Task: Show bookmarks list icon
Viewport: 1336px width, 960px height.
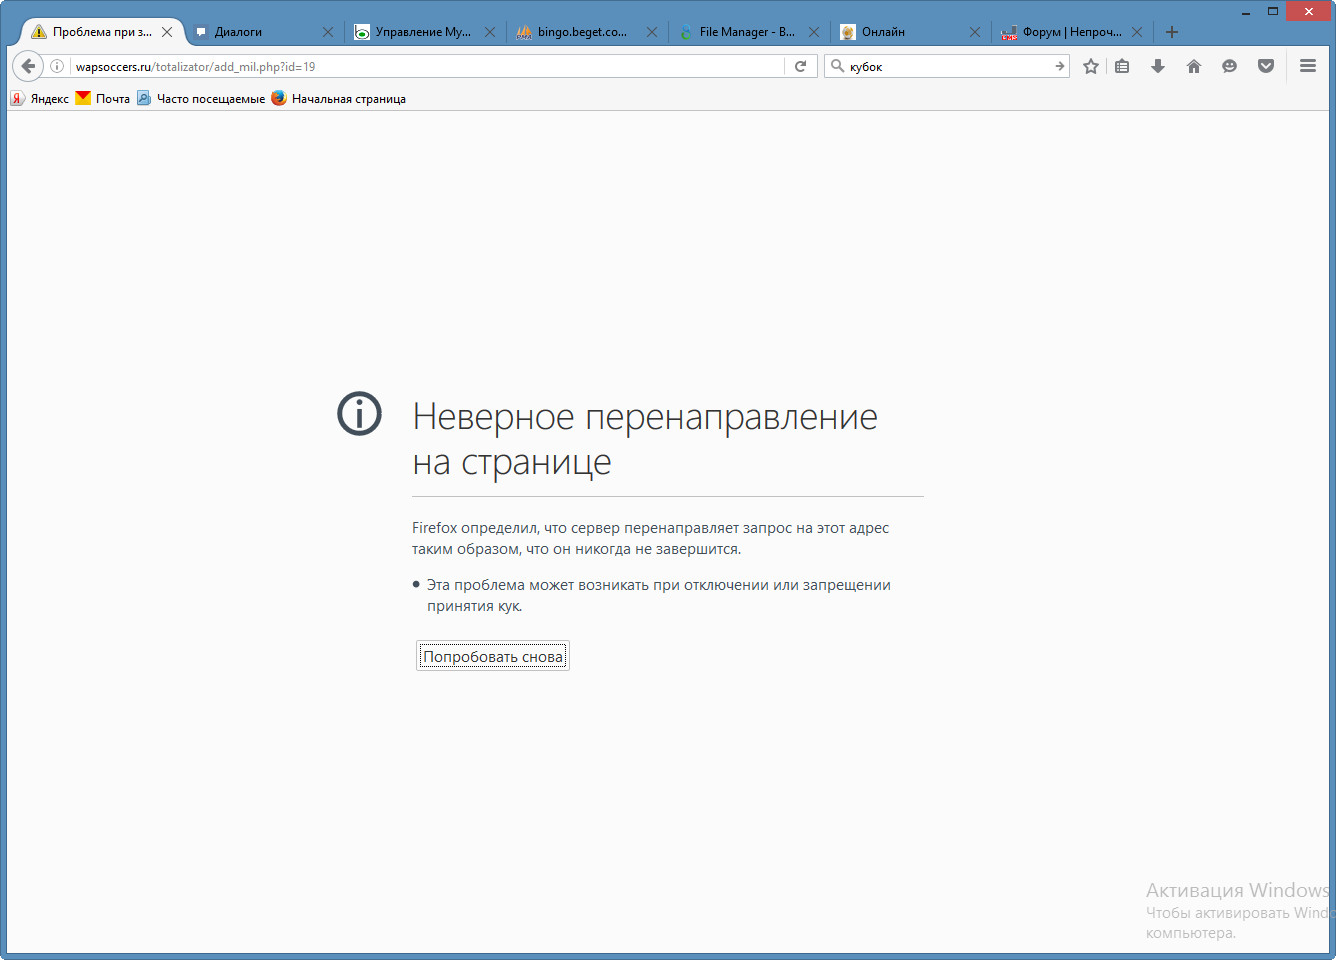Action: (x=1122, y=66)
